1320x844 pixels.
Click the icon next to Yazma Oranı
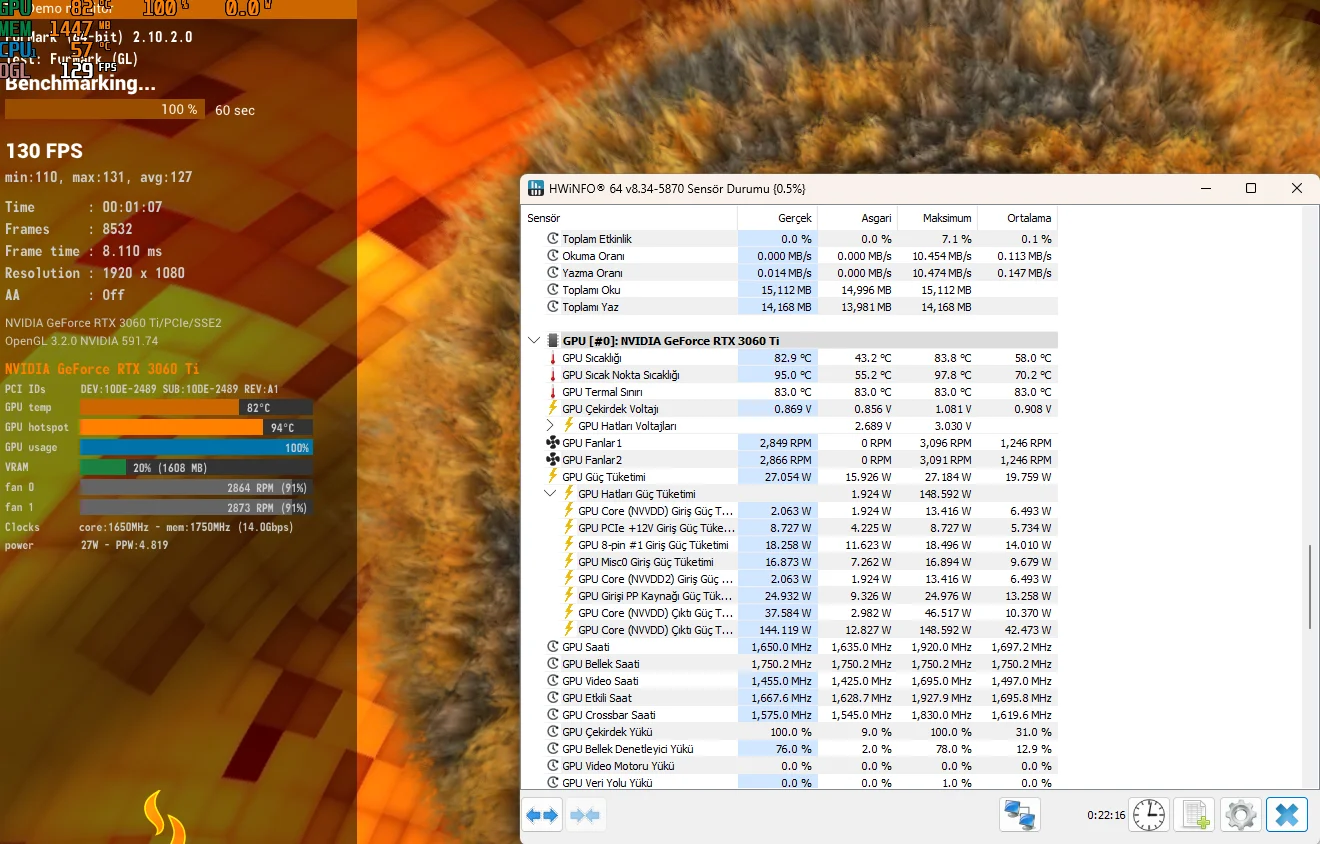[x=553, y=273]
